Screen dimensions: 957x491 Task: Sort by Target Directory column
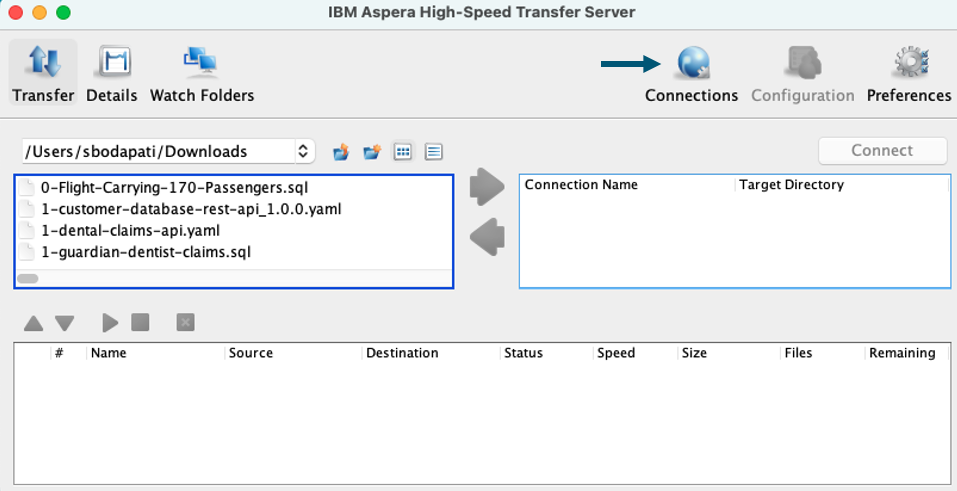click(842, 184)
